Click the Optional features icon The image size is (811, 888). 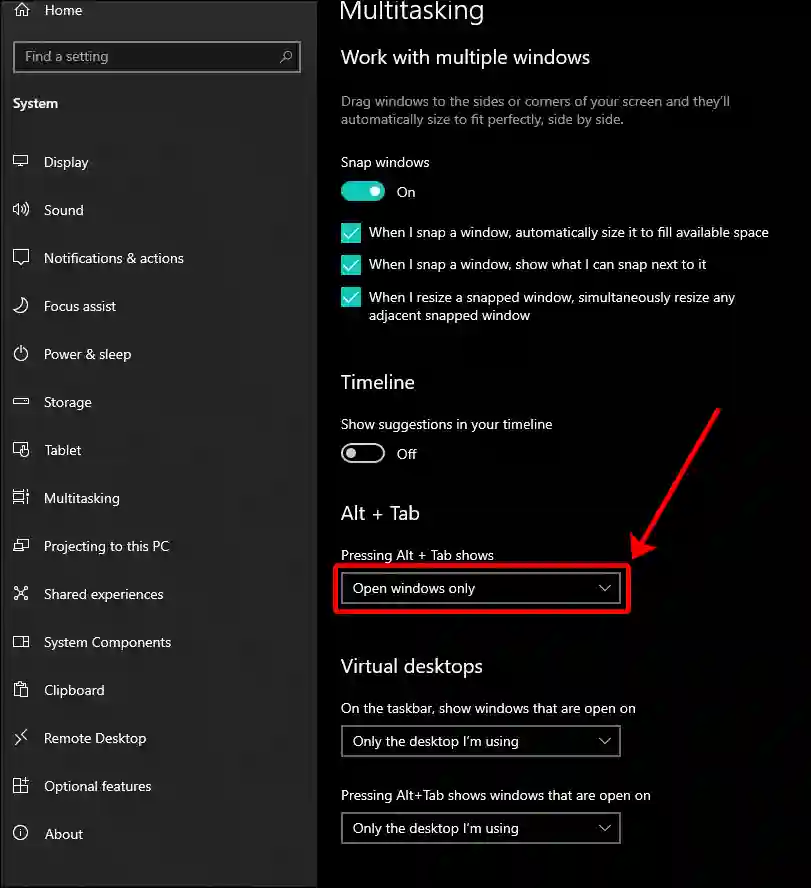tap(21, 785)
